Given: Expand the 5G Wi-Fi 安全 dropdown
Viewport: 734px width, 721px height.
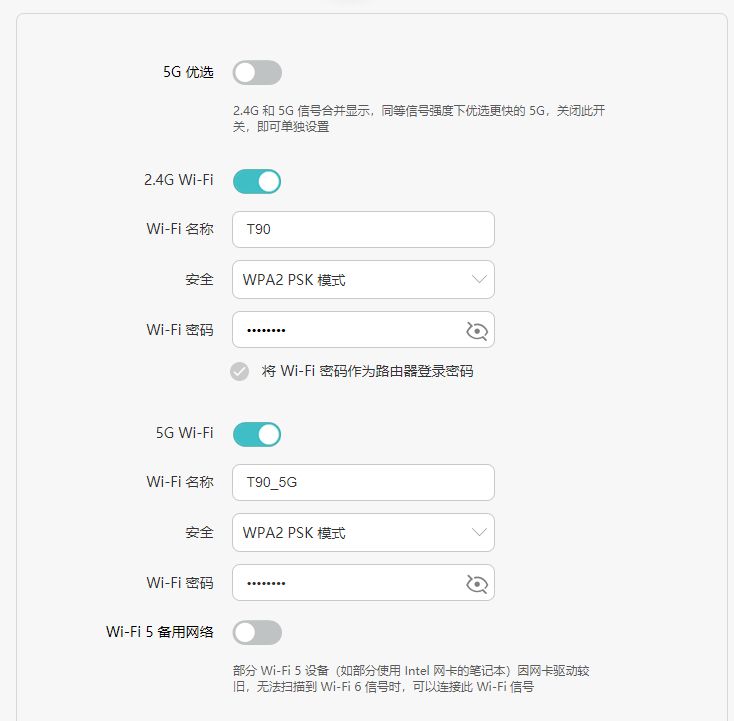Looking at the screenshot, I should tap(363, 533).
